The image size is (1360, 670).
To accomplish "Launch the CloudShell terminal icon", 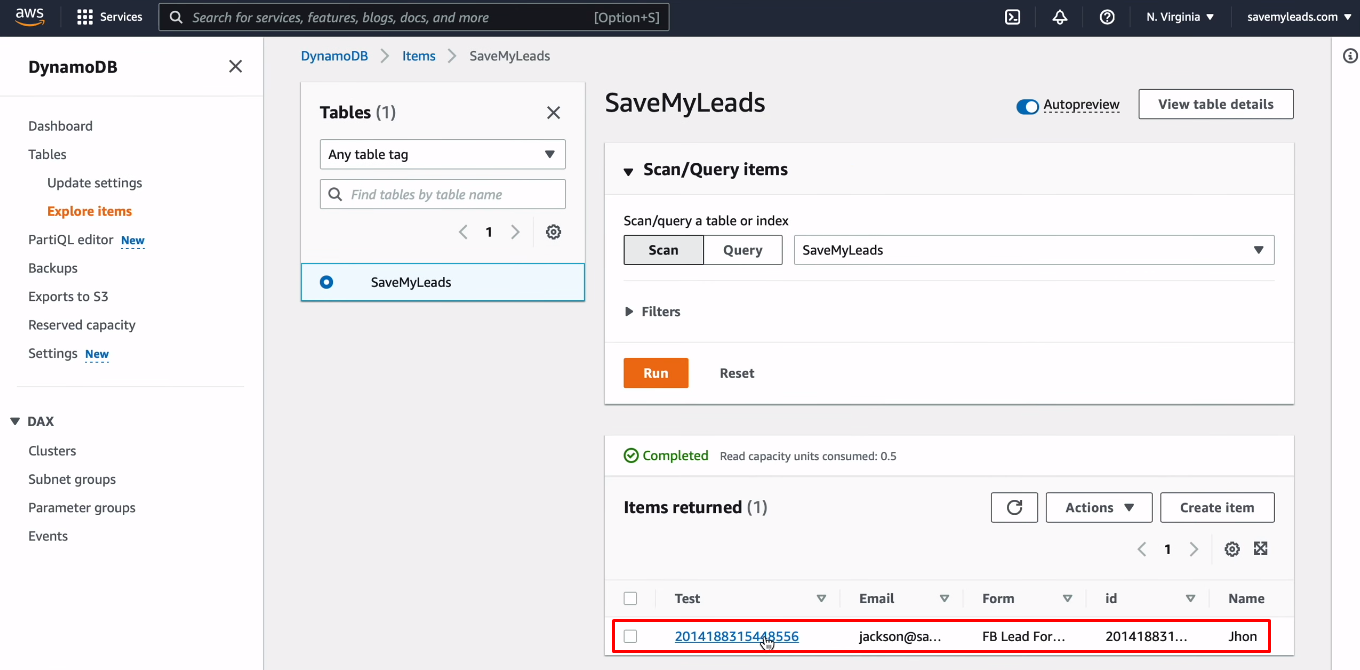I will (1012, 17).
